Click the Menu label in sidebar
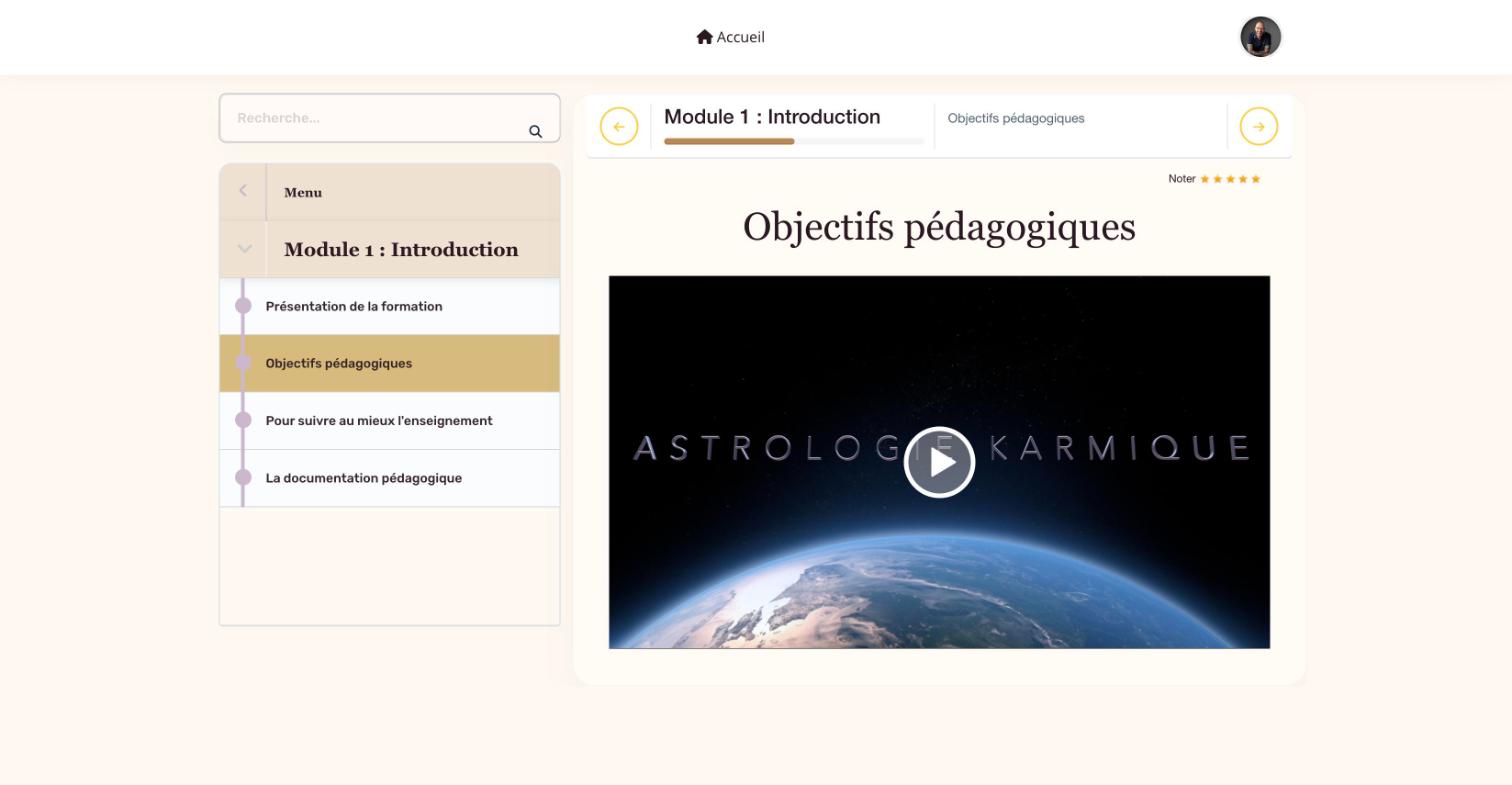 tap(303, 193)
